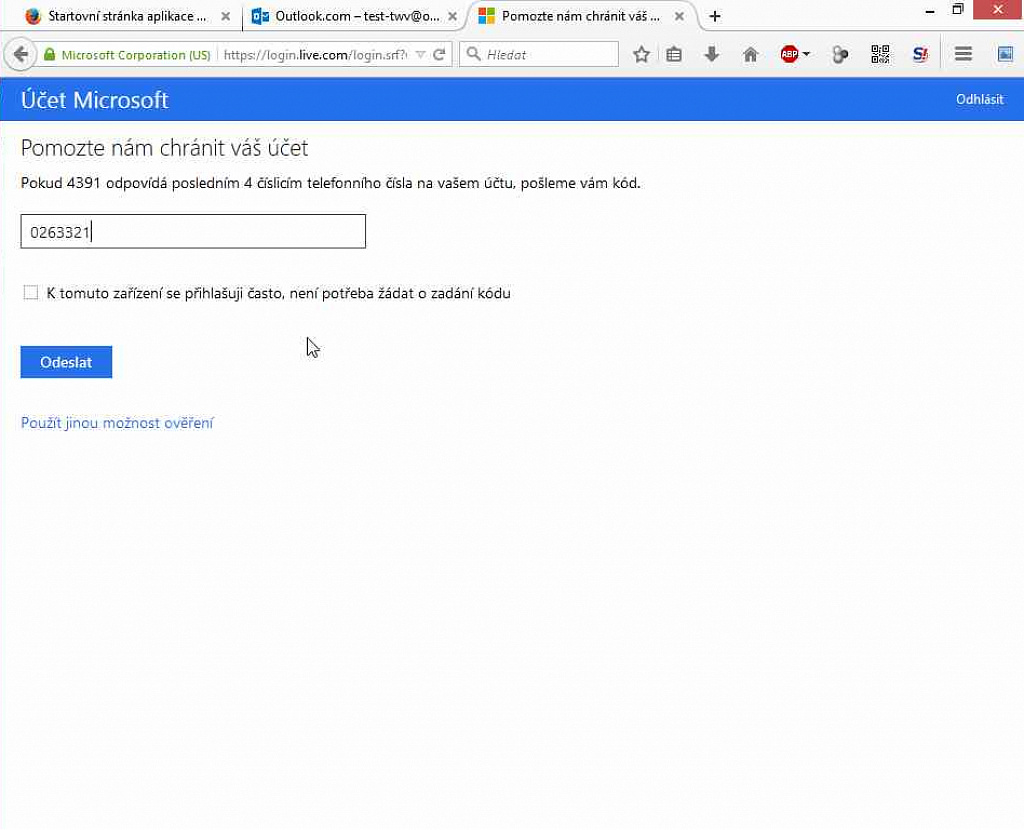Bookmark this page with star icon

641,54
